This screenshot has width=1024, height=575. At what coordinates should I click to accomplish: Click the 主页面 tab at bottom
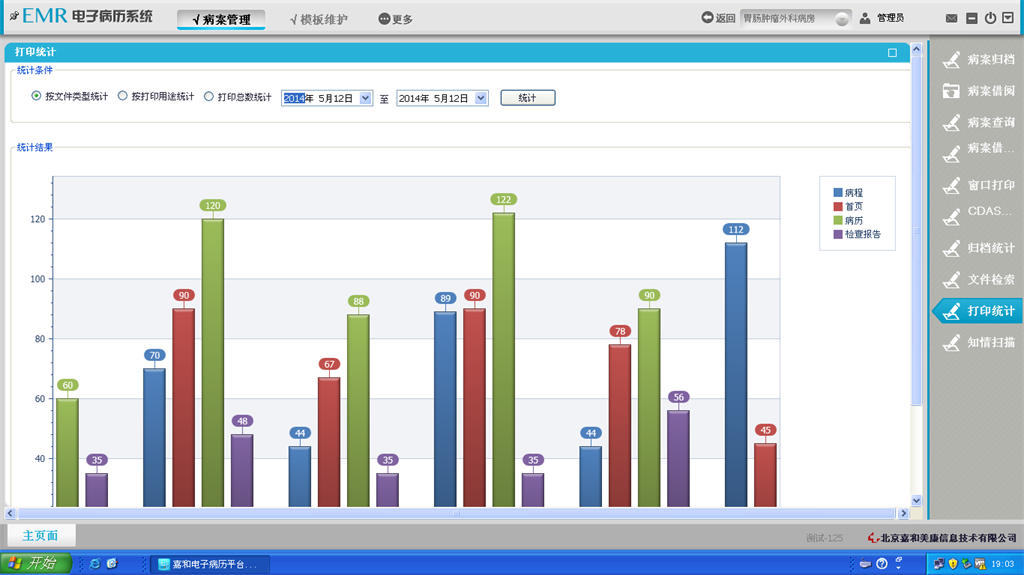[40, 536]
